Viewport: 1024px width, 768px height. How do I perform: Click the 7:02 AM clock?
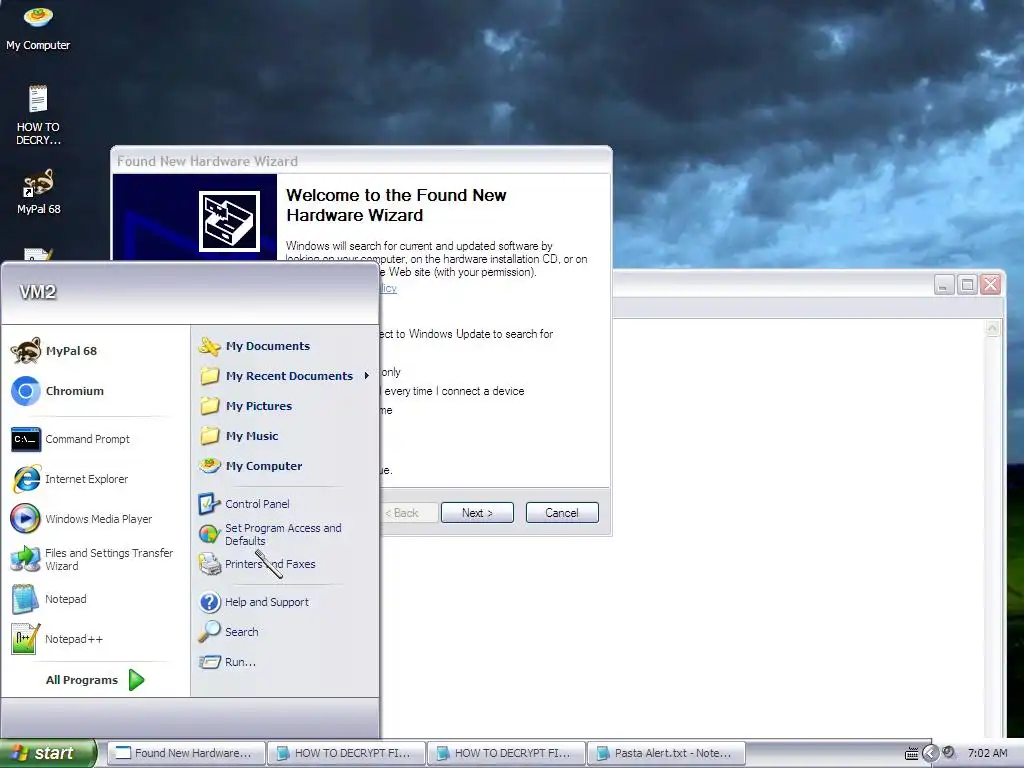click(x=987, y=753)
